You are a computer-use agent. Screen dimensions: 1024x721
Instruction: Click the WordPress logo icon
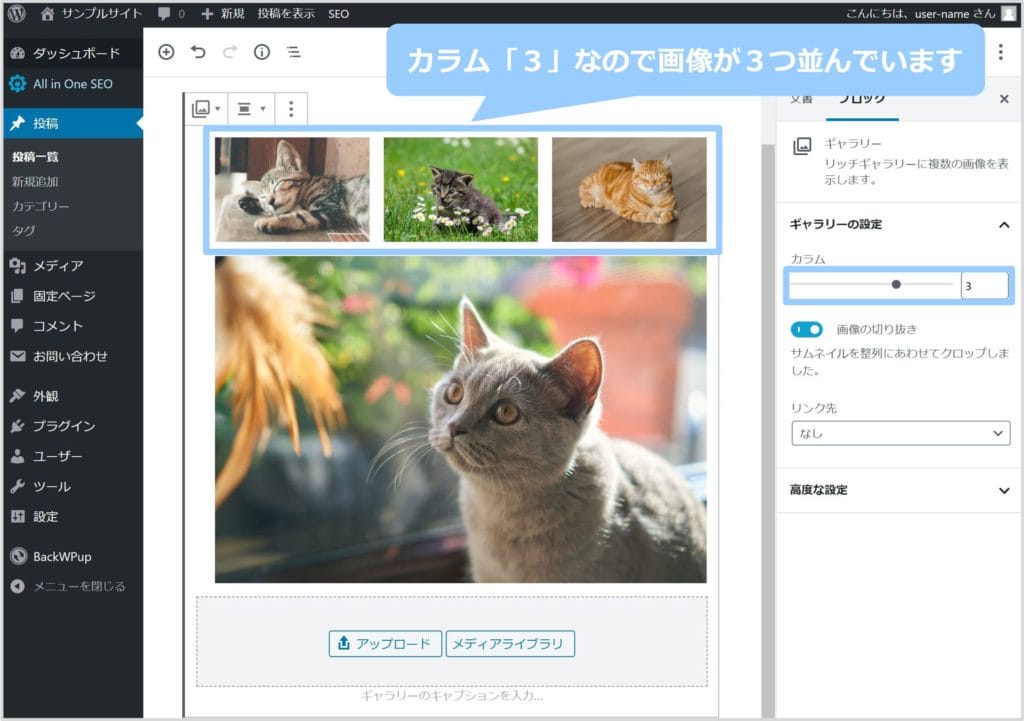click(x=16, y=14)
